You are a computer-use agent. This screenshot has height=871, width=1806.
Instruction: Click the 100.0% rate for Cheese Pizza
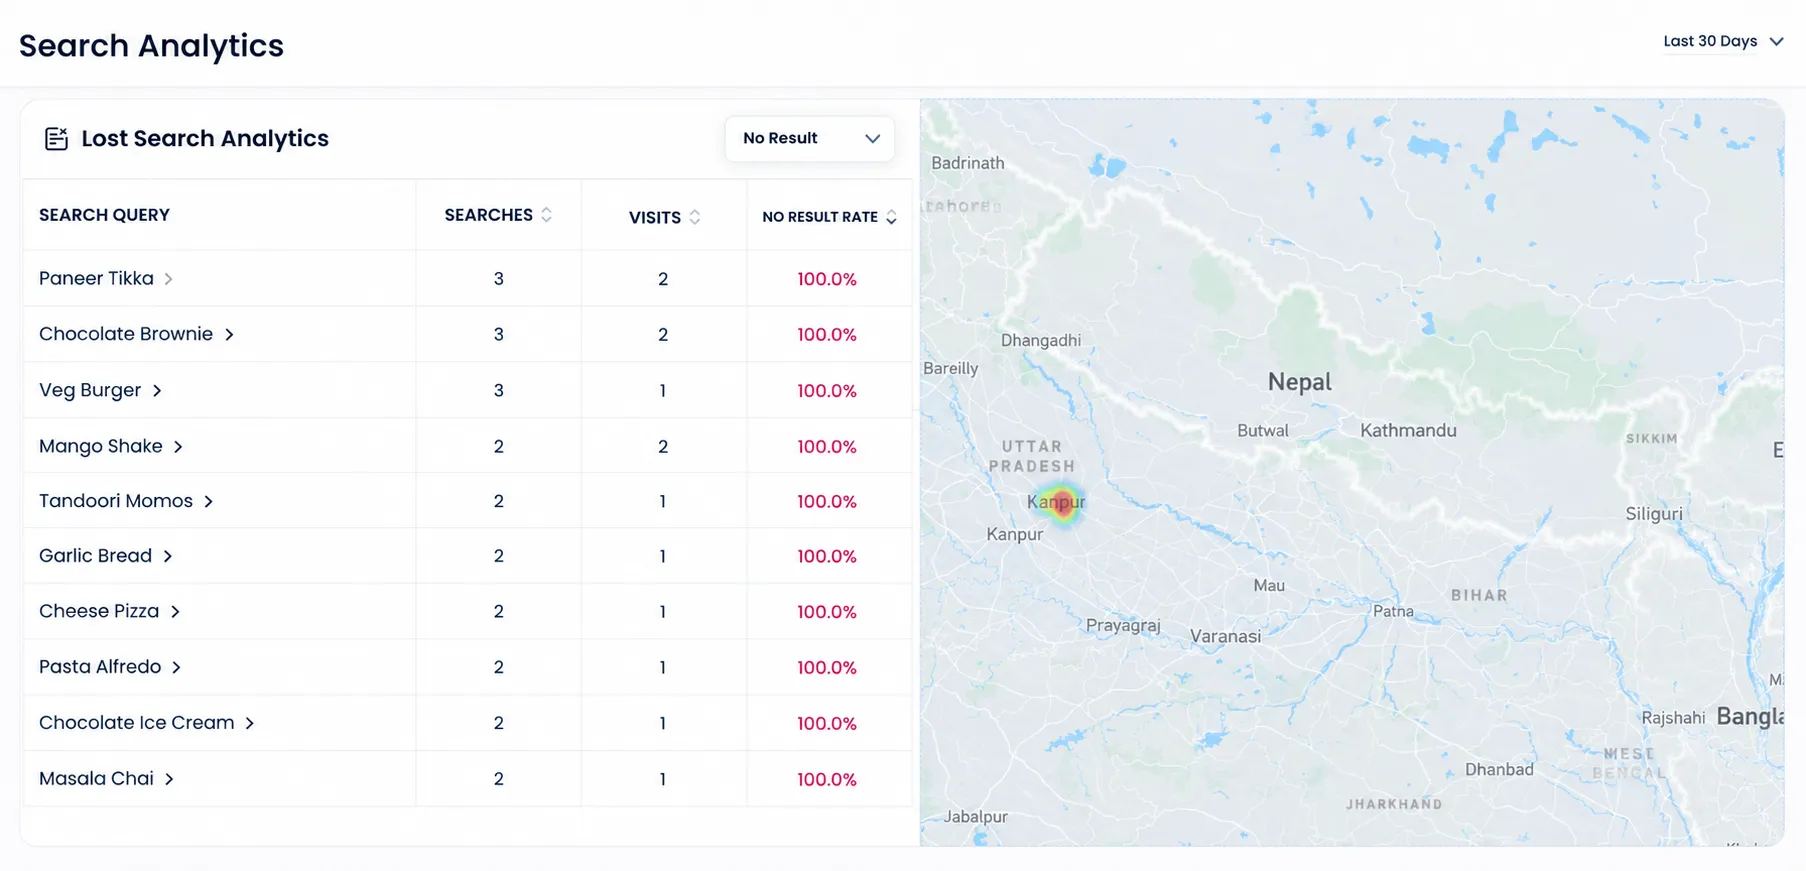(827, 612)
